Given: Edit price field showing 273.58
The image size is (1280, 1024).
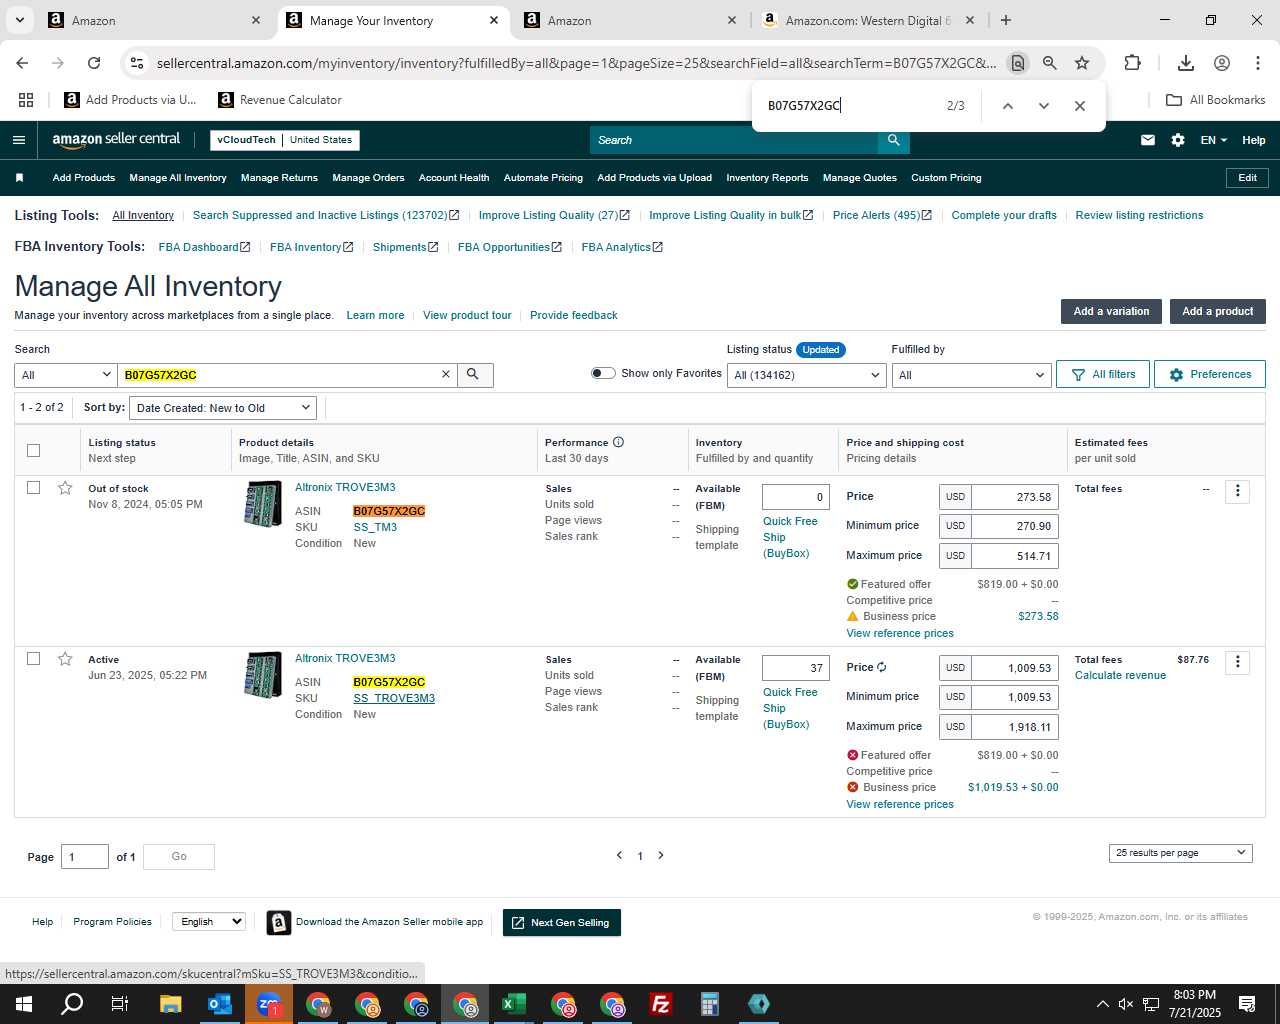Looking at the screenshot, I should coord(1014,497).
